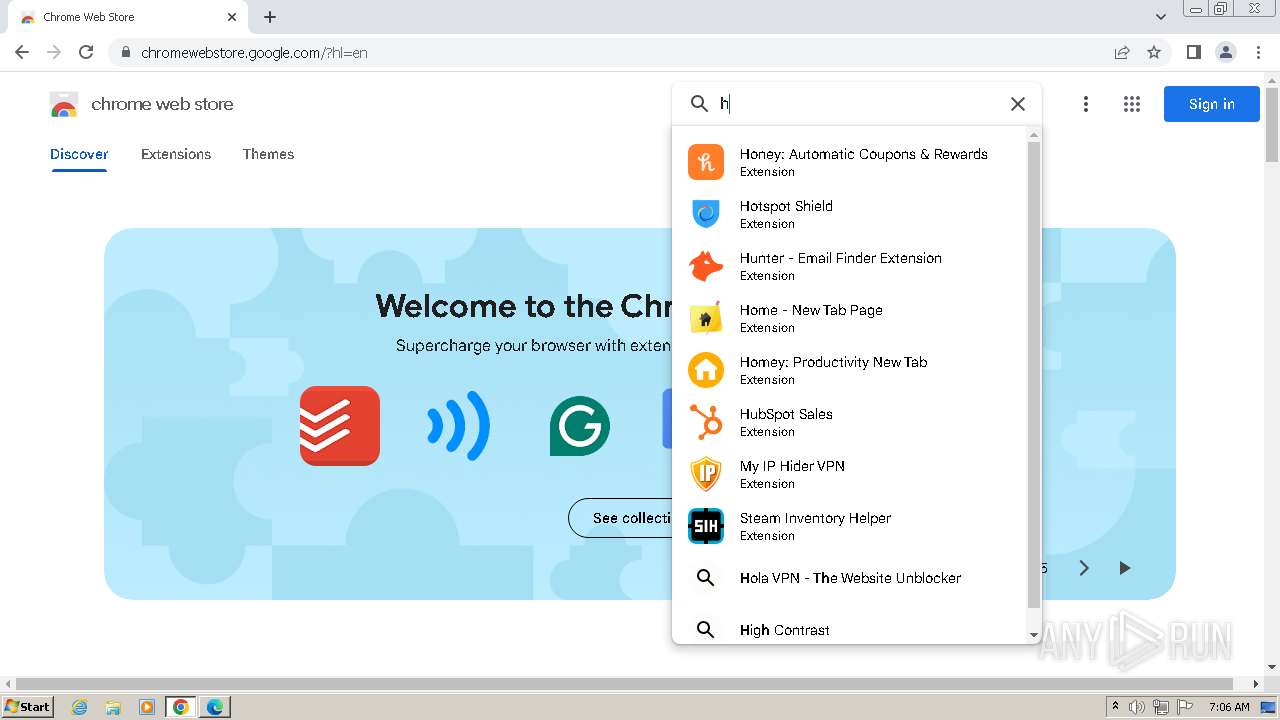Screen dimensions: 1280x720
Task: Expand the tab search dropdown arrow
Action: coord(1161,17)
